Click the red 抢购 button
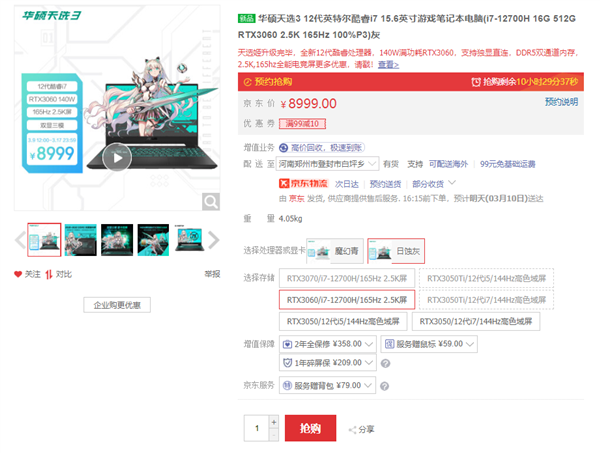This screenshot has width=600, height=453. tap(310, 428)
